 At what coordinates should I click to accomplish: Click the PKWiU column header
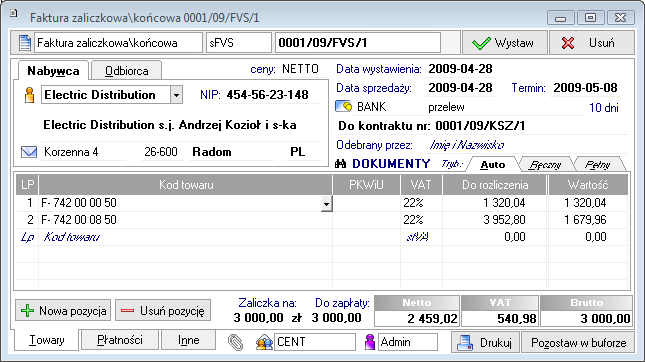point(366,185)
